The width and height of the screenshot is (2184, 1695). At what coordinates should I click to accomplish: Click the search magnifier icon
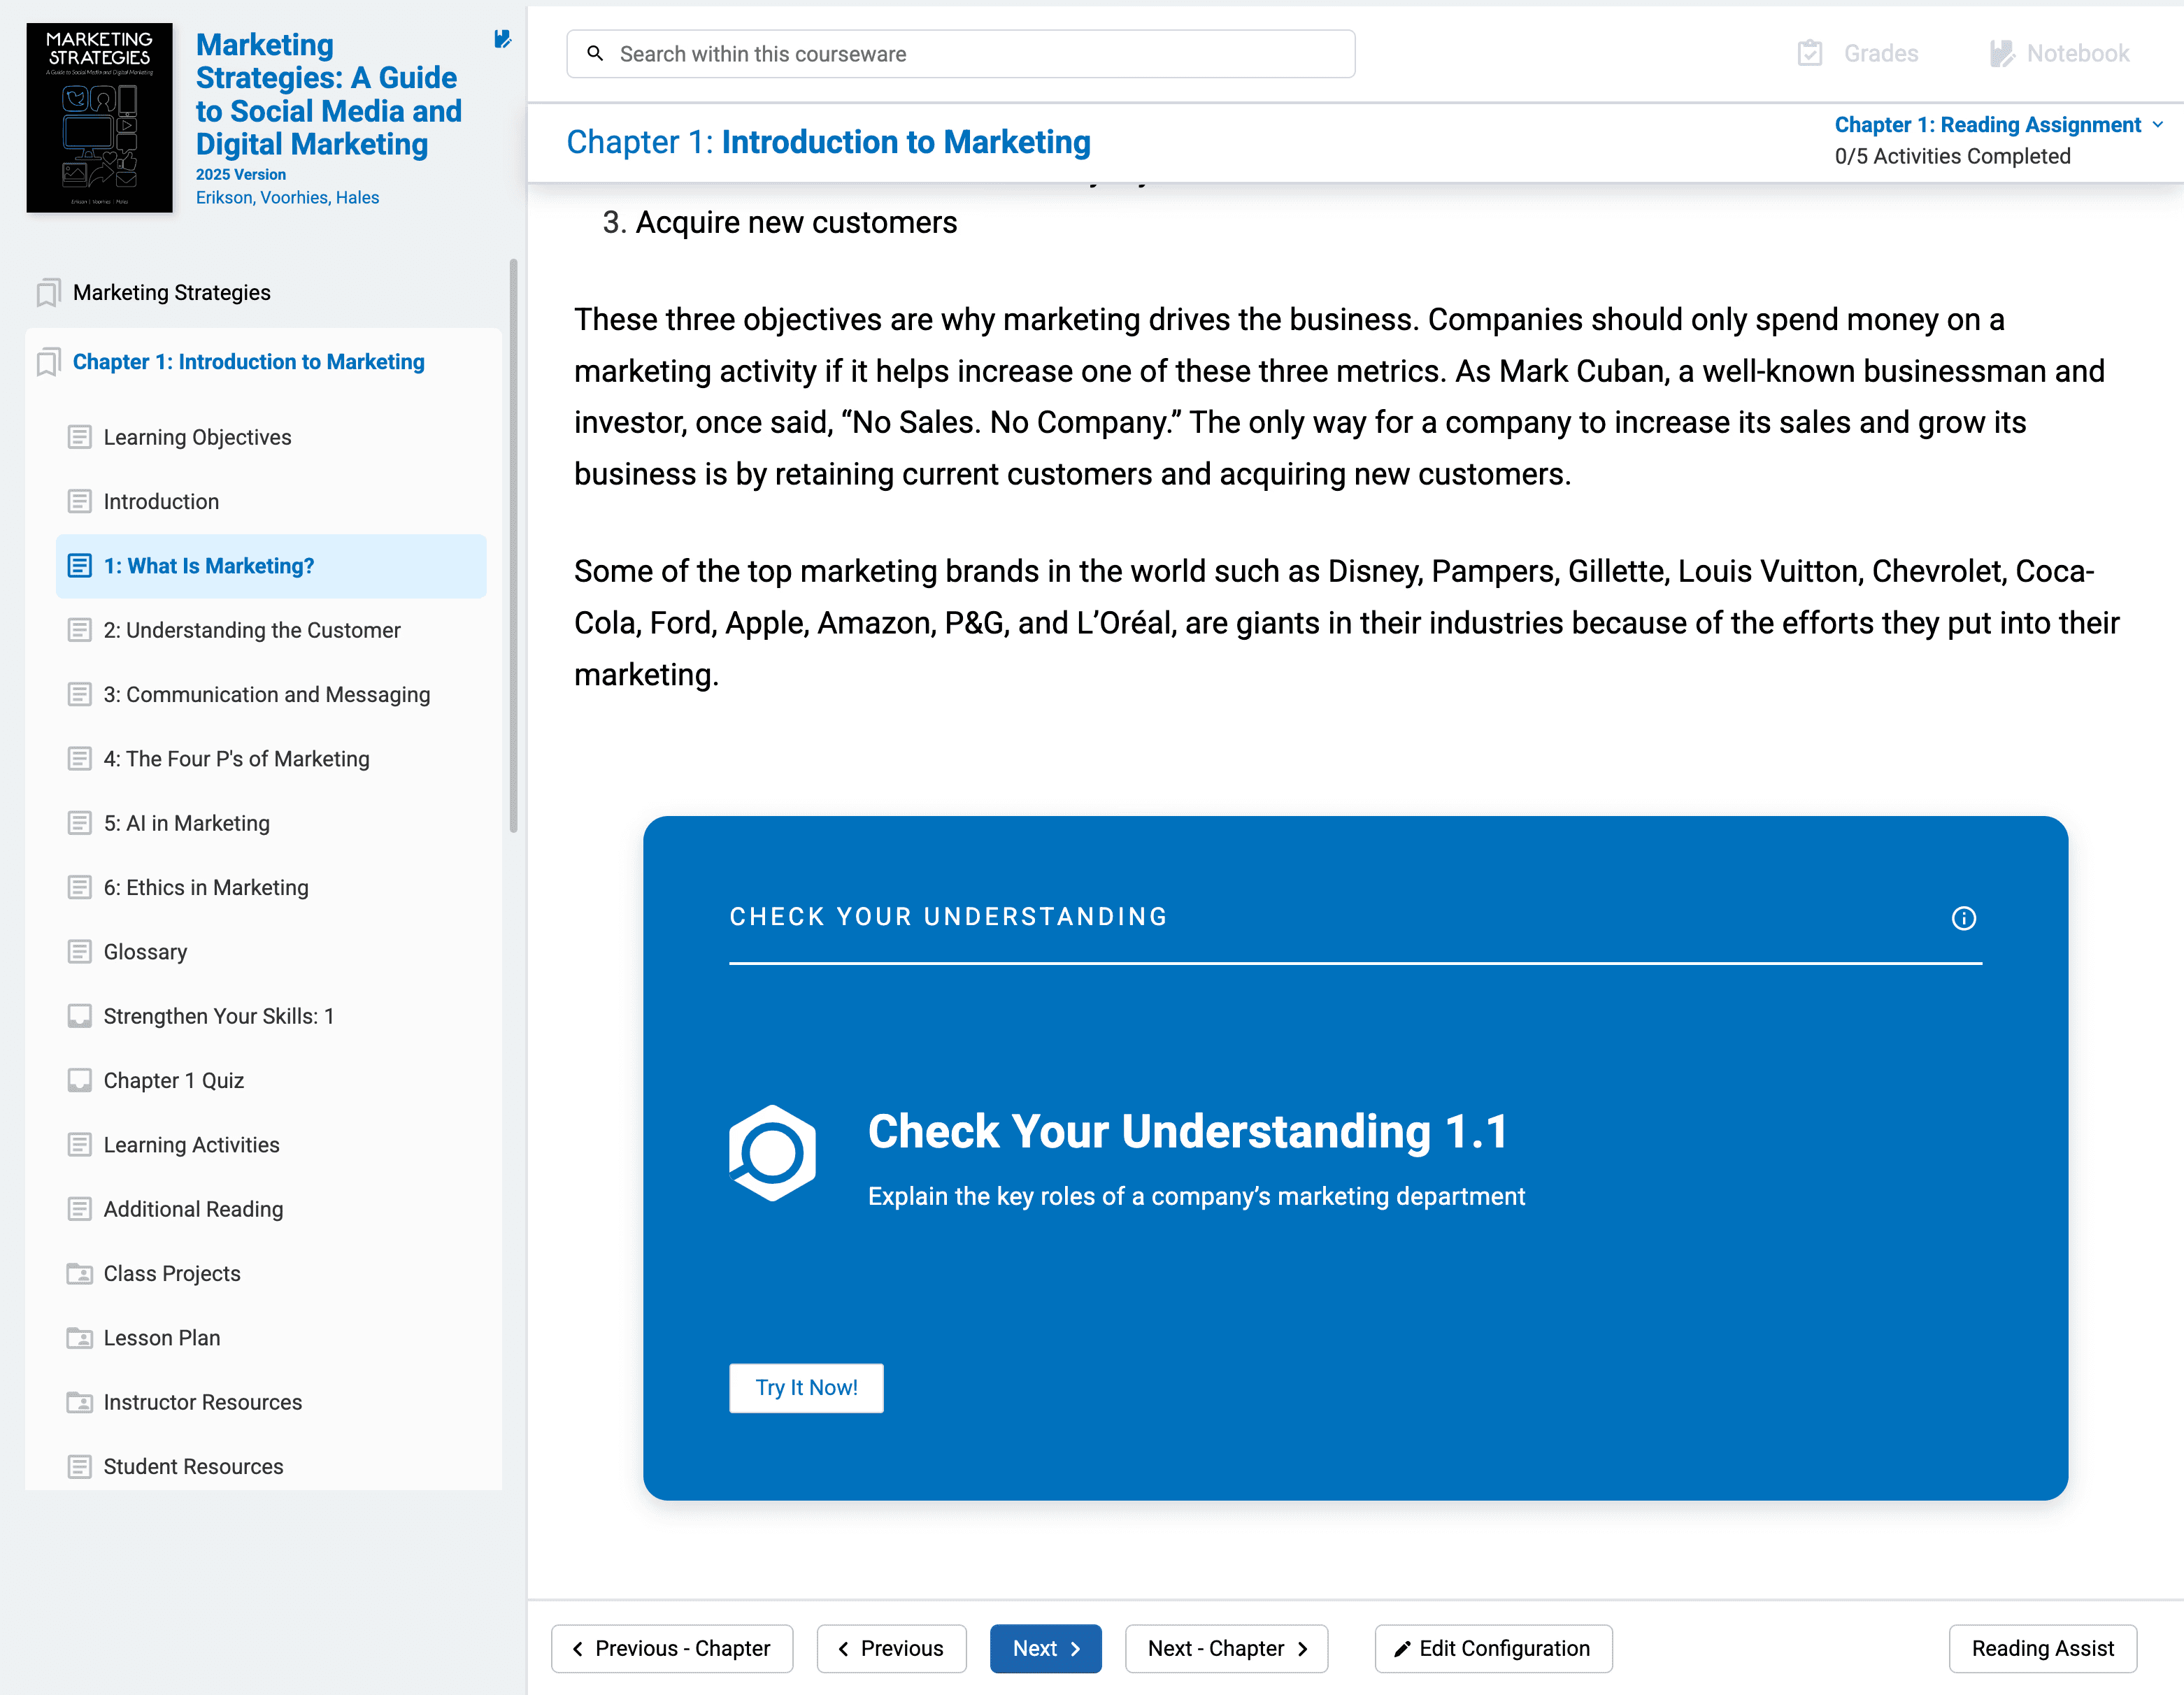tap(595, 53)
